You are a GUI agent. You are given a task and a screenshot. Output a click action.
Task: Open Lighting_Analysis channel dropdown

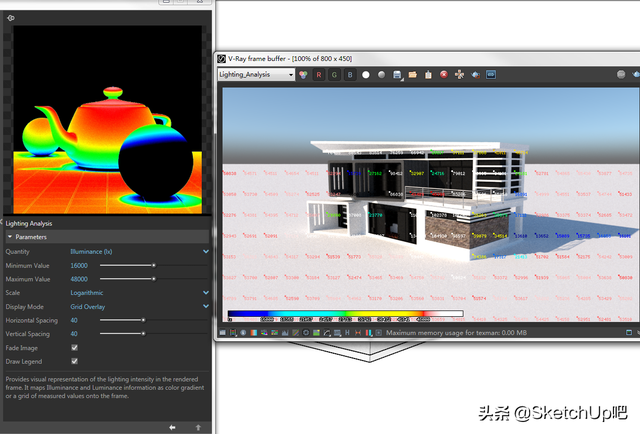point(256,75)
